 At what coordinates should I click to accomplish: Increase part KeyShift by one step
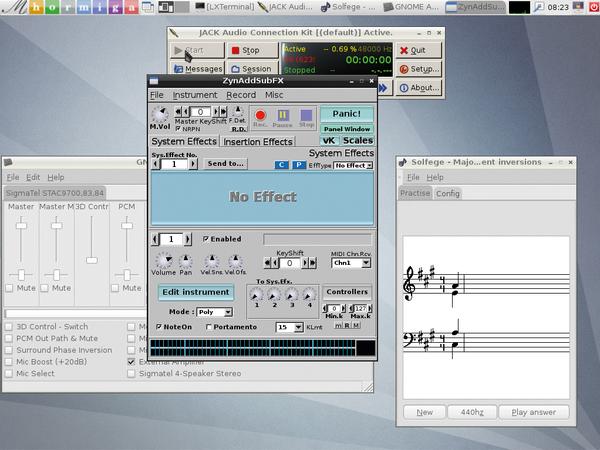click(305, 263)
